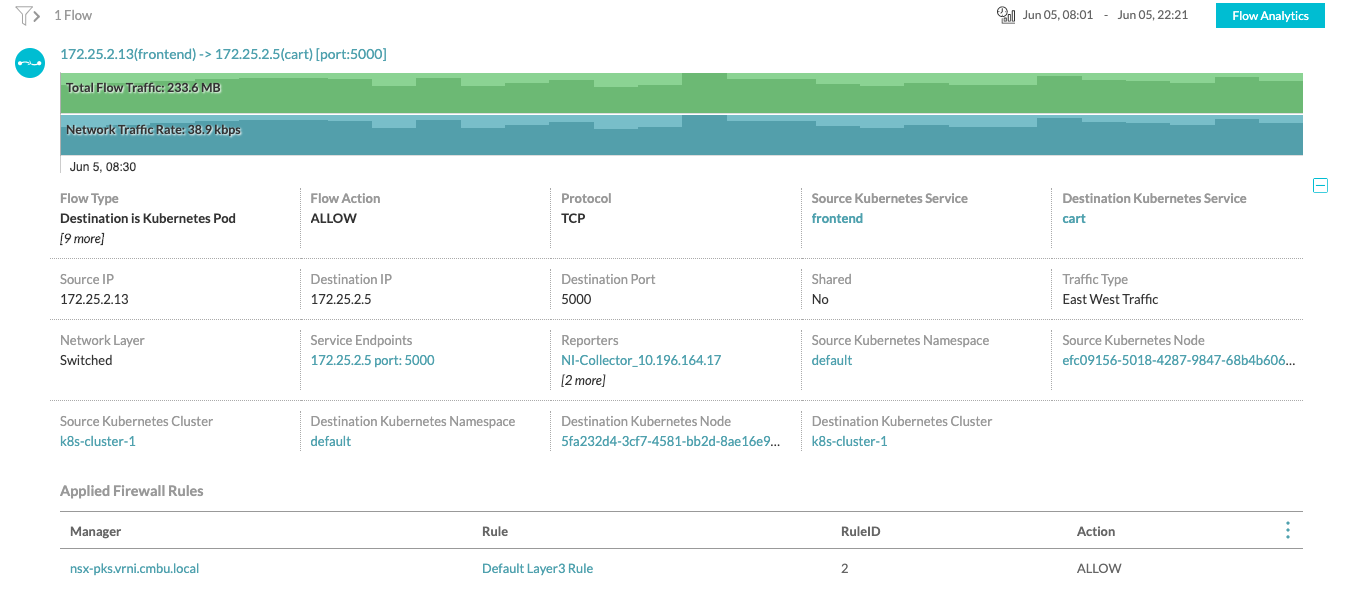Open NI-Collector_10.196.164.17 reporter link
Image resolution: width=1348 pixels, height=602 pixels.
coord(641,360)
